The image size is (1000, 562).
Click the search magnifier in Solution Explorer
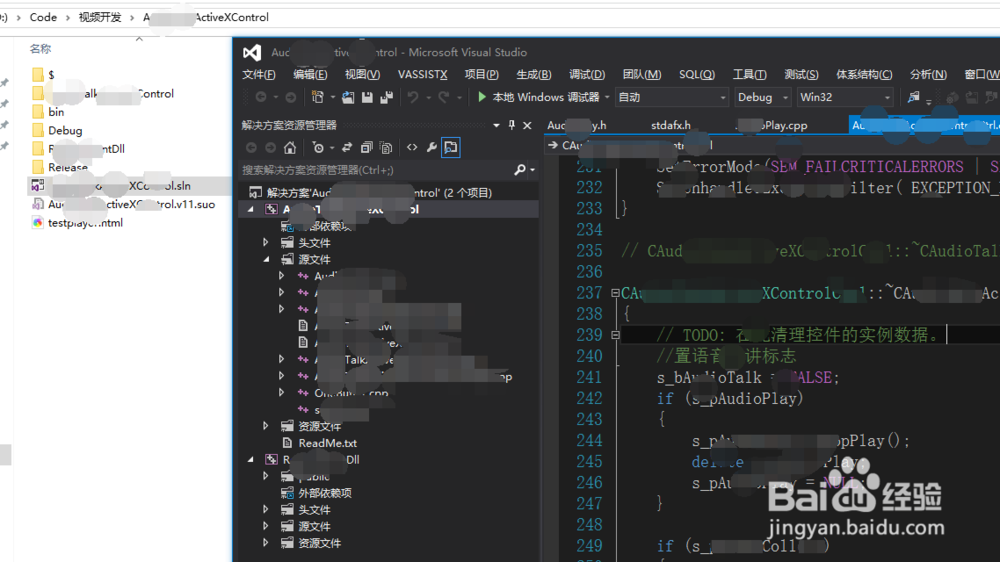pyautogui.click(x=520, y=170)
